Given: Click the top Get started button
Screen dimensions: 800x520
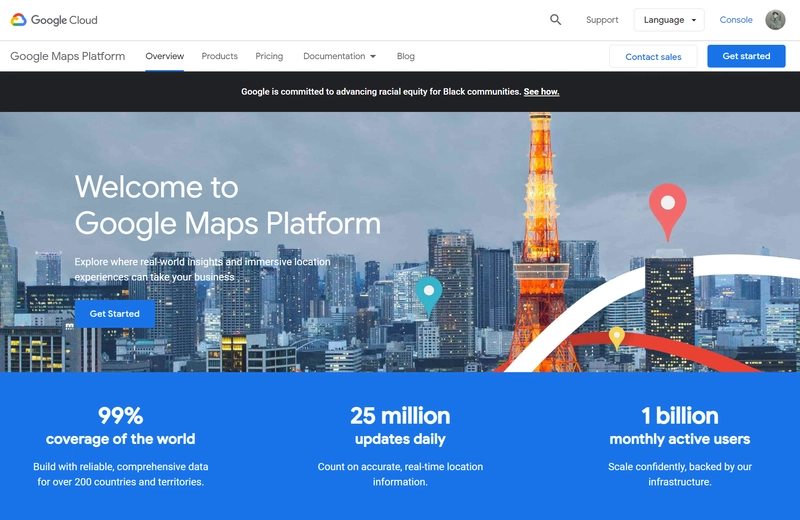Looking at the screenshot, I should [746, 56].
